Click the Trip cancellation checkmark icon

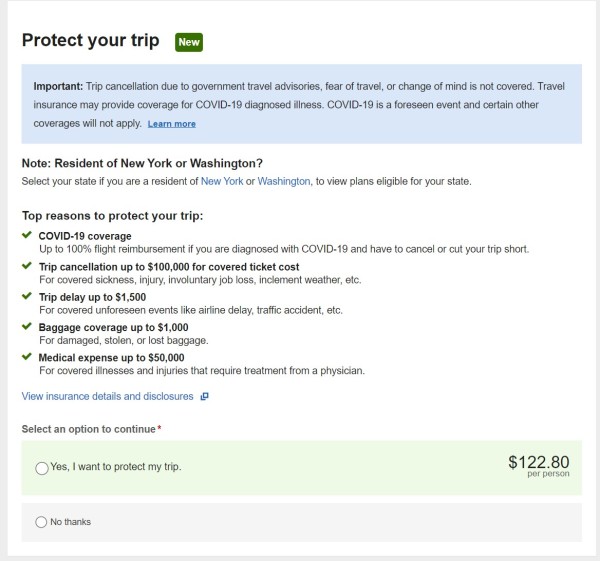27,267
